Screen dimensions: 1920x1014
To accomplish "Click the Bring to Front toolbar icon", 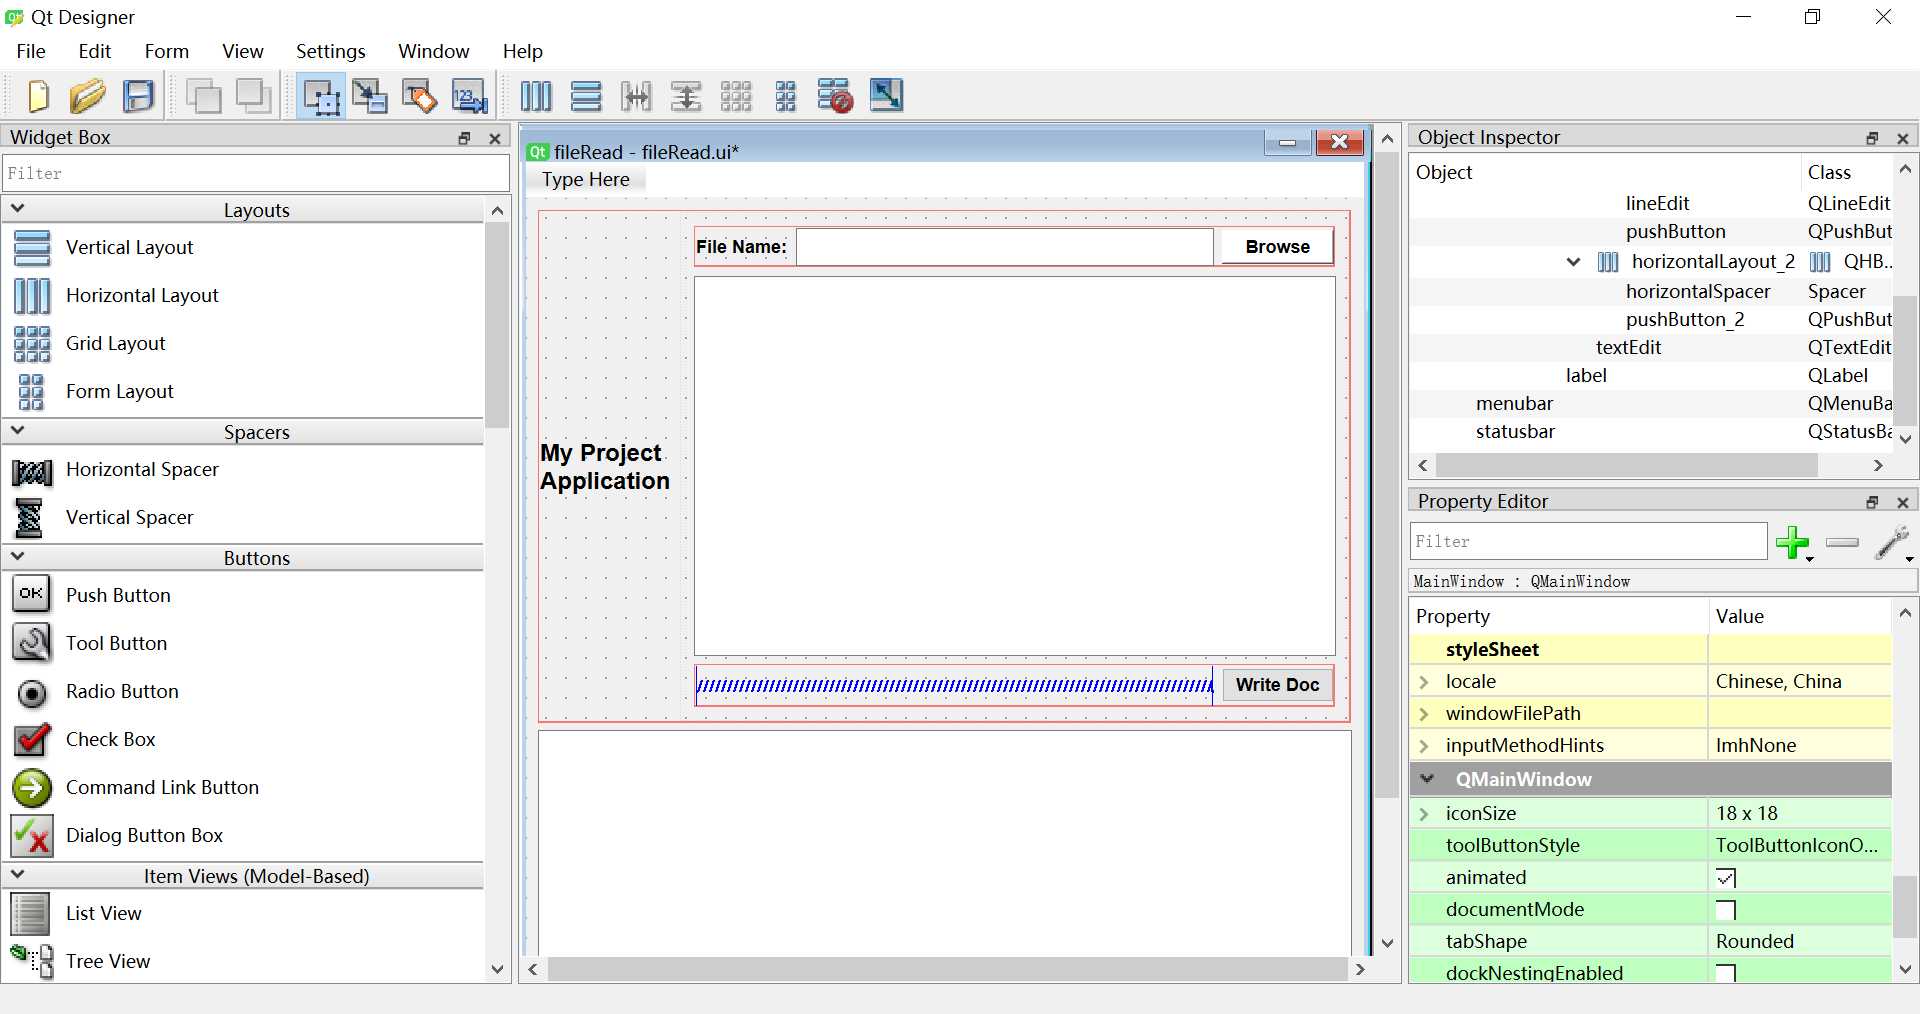I will point(253,96).
